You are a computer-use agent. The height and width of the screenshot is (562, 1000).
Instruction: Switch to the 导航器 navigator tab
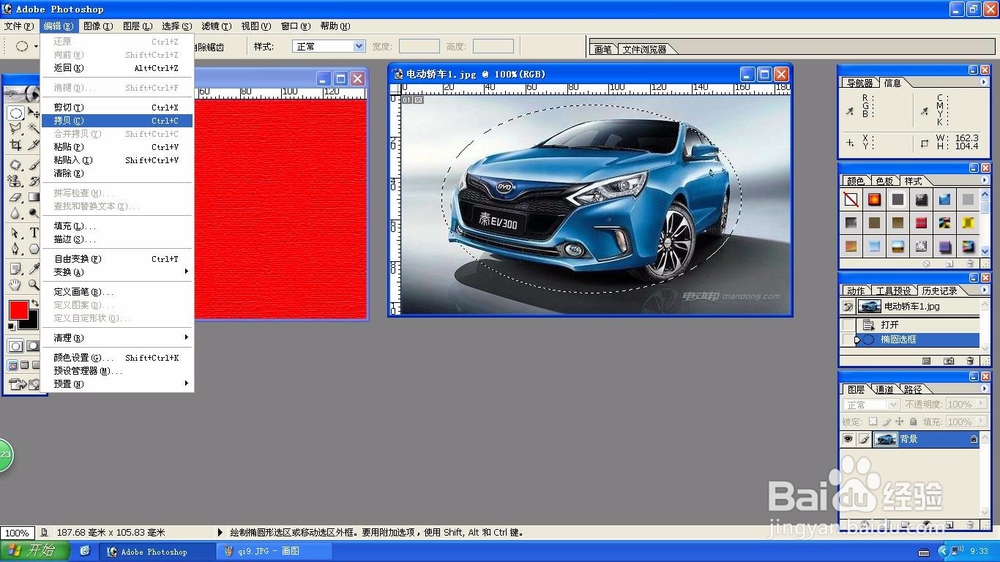tap(859, 83)
